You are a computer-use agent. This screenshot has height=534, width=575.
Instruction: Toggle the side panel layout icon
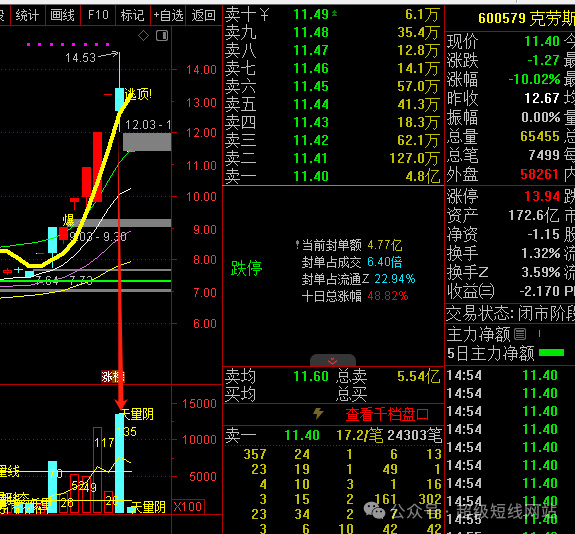(x=162, y=36)
